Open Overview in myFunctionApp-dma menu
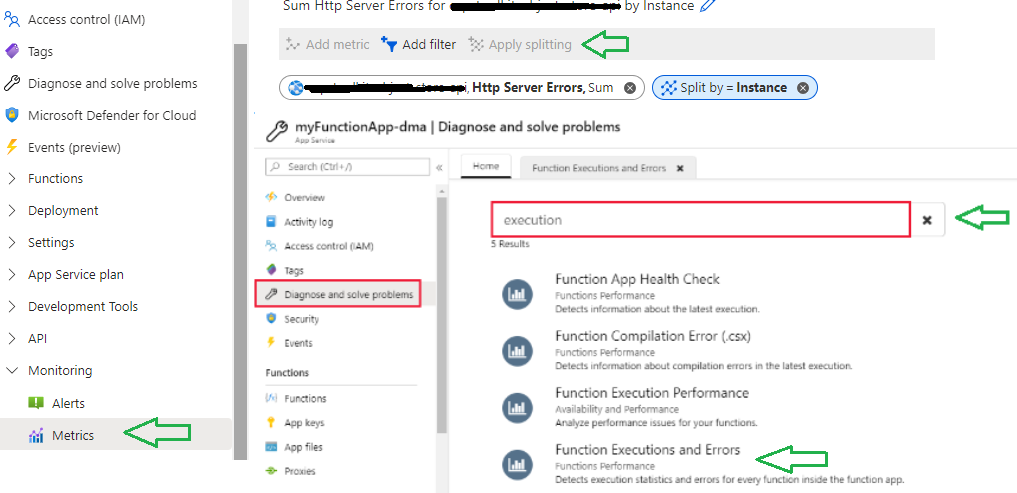The height and width of the screenshot is (493, 1017). click(x=304, y=197)
